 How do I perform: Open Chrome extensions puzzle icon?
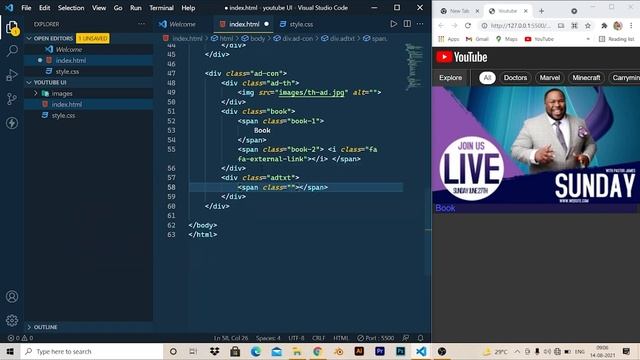click(604, 26)
